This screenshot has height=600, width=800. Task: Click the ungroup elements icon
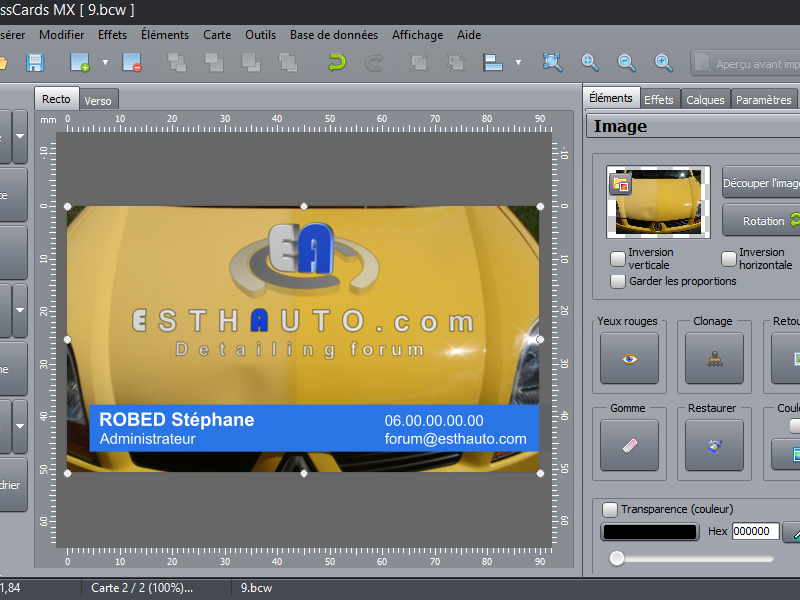[456, 63]
